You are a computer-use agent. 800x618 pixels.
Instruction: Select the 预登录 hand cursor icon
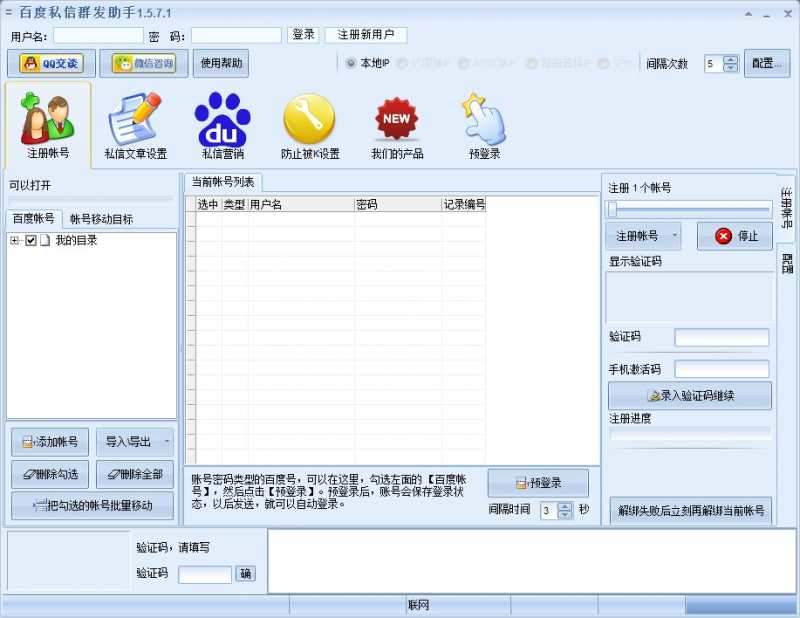(x=483, y=120)
